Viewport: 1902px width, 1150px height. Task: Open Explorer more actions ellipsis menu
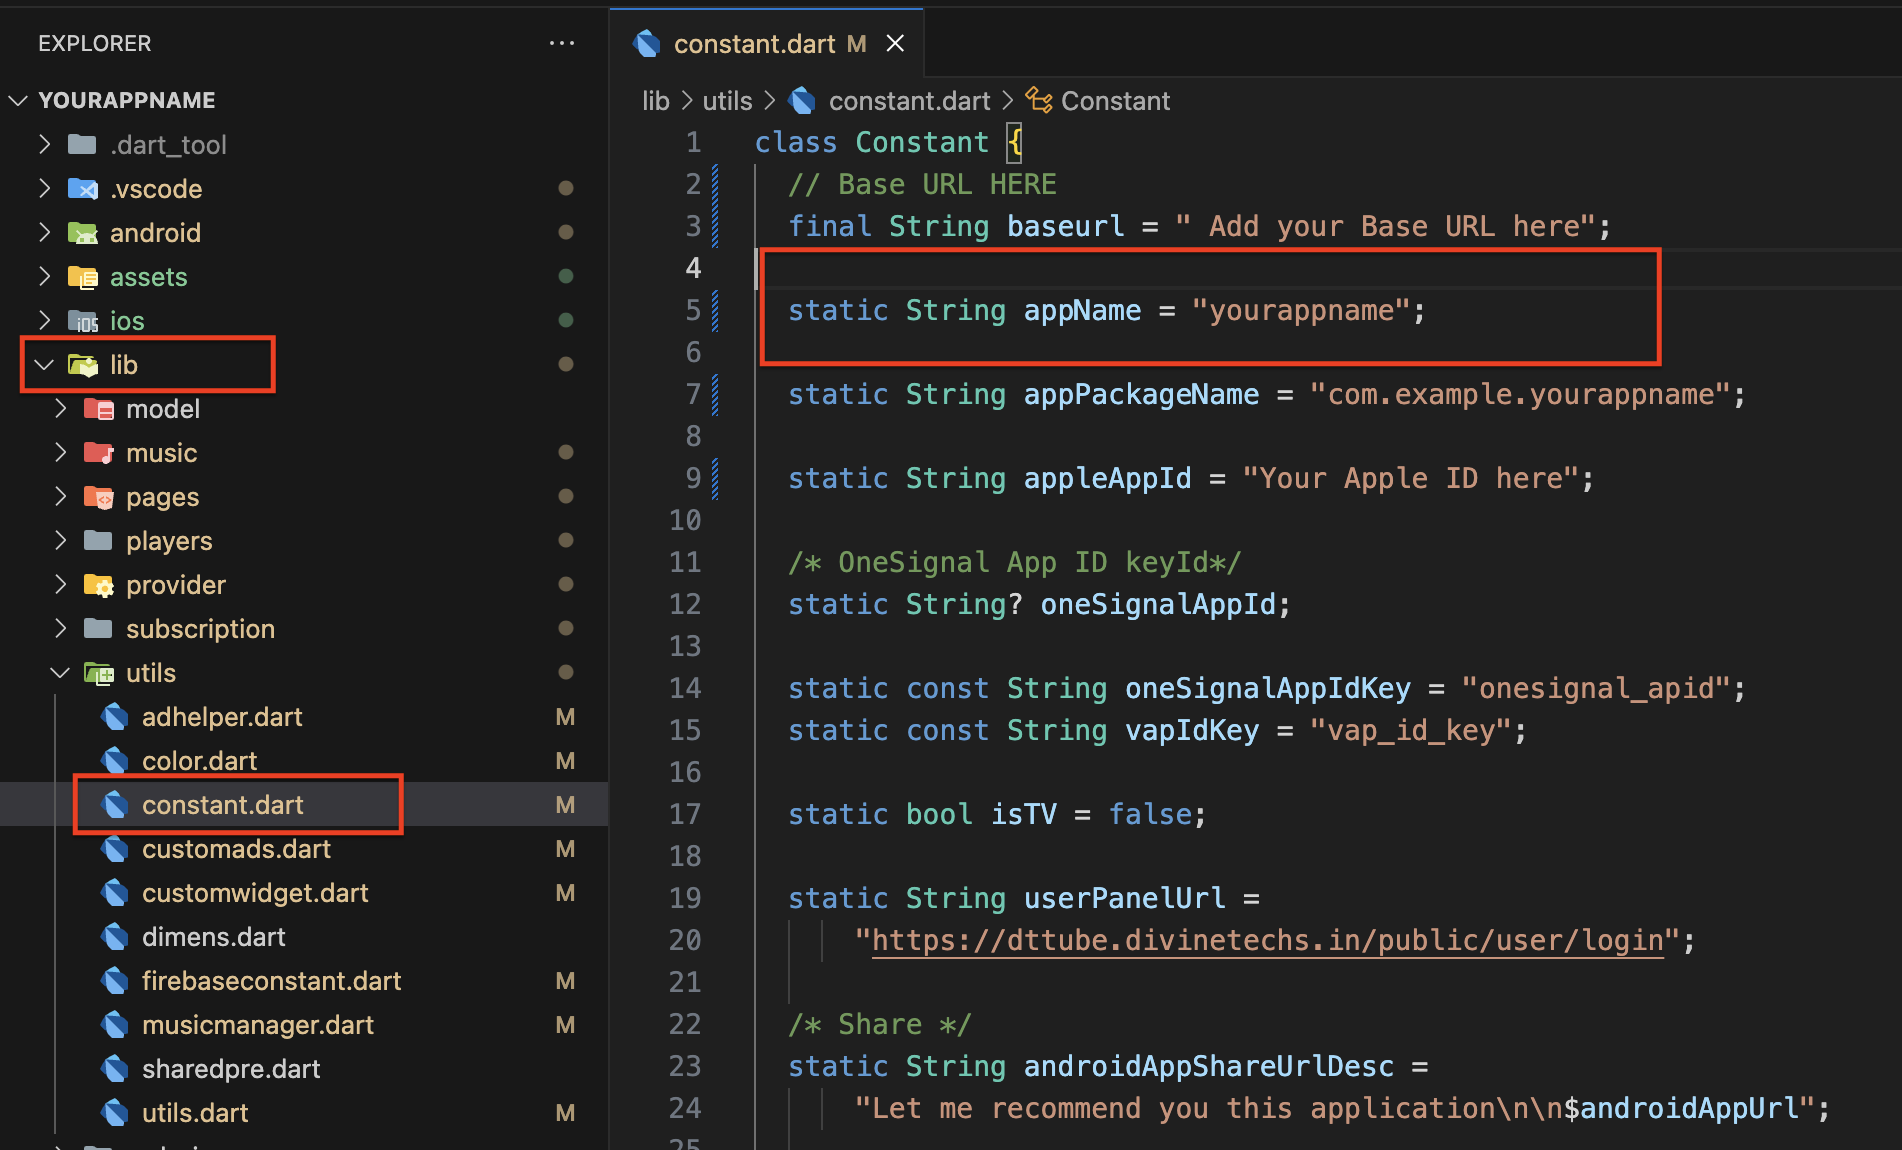(561, 43)
